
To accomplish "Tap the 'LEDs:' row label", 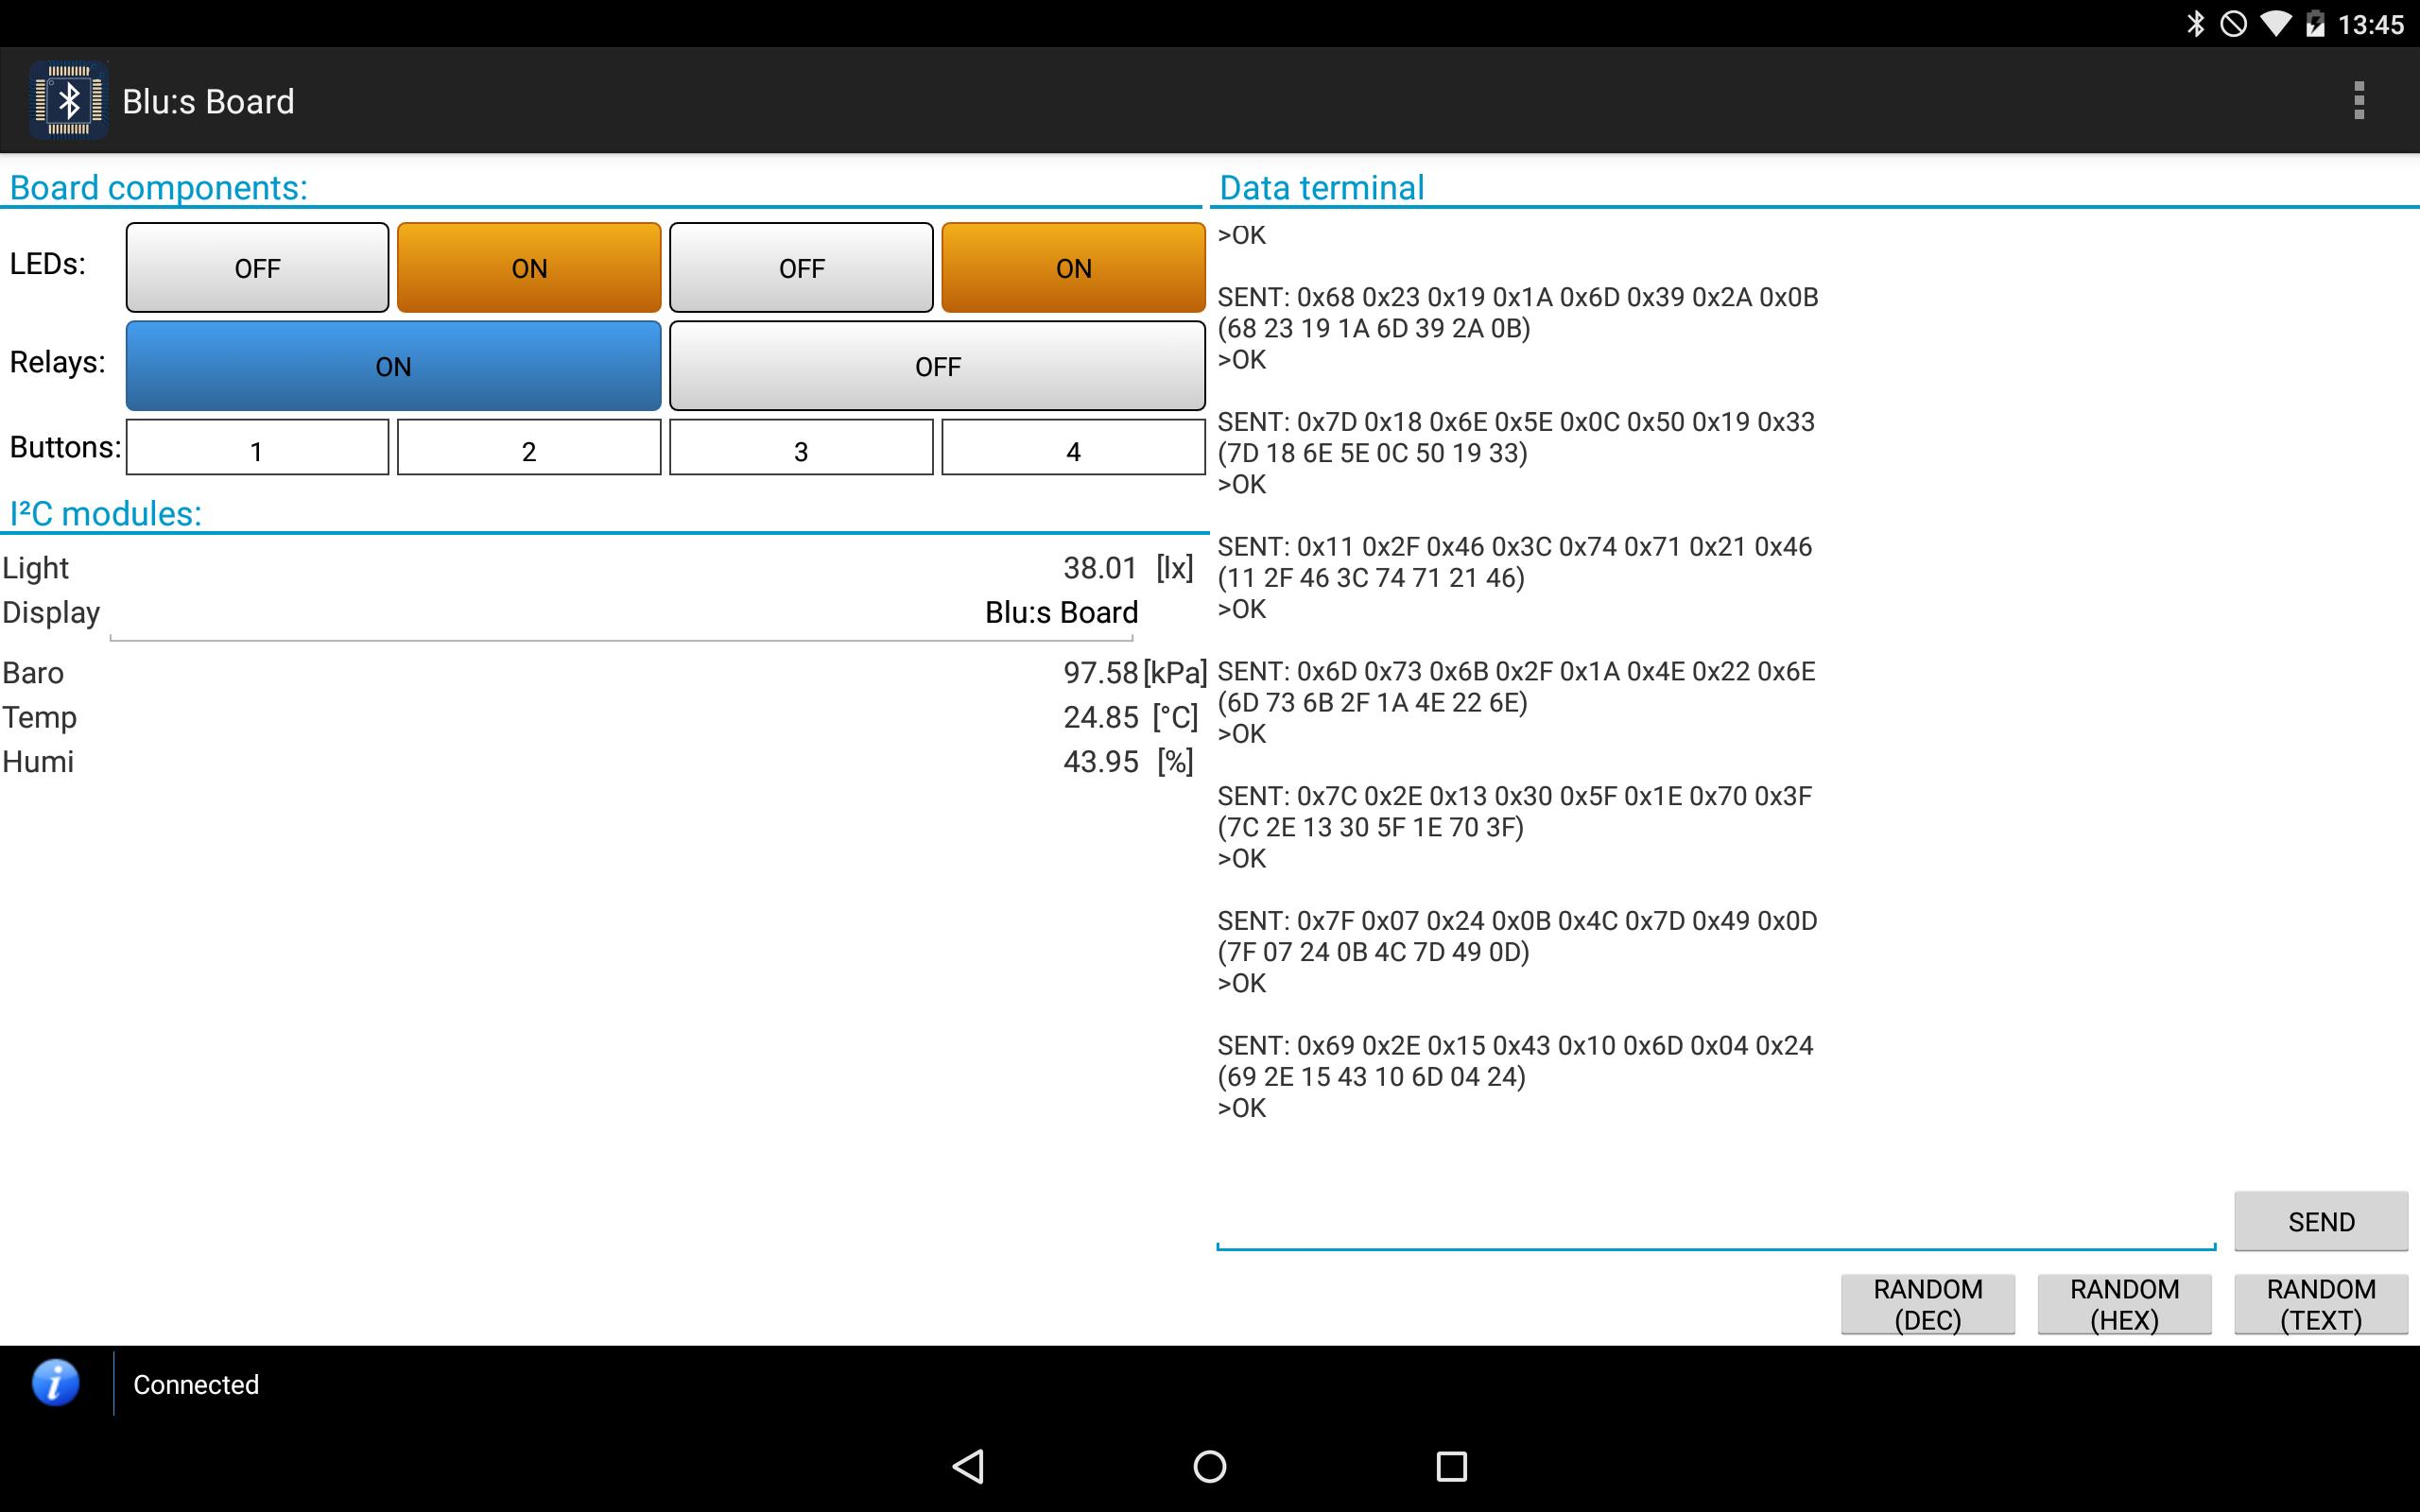I will [x=47, y=264].
